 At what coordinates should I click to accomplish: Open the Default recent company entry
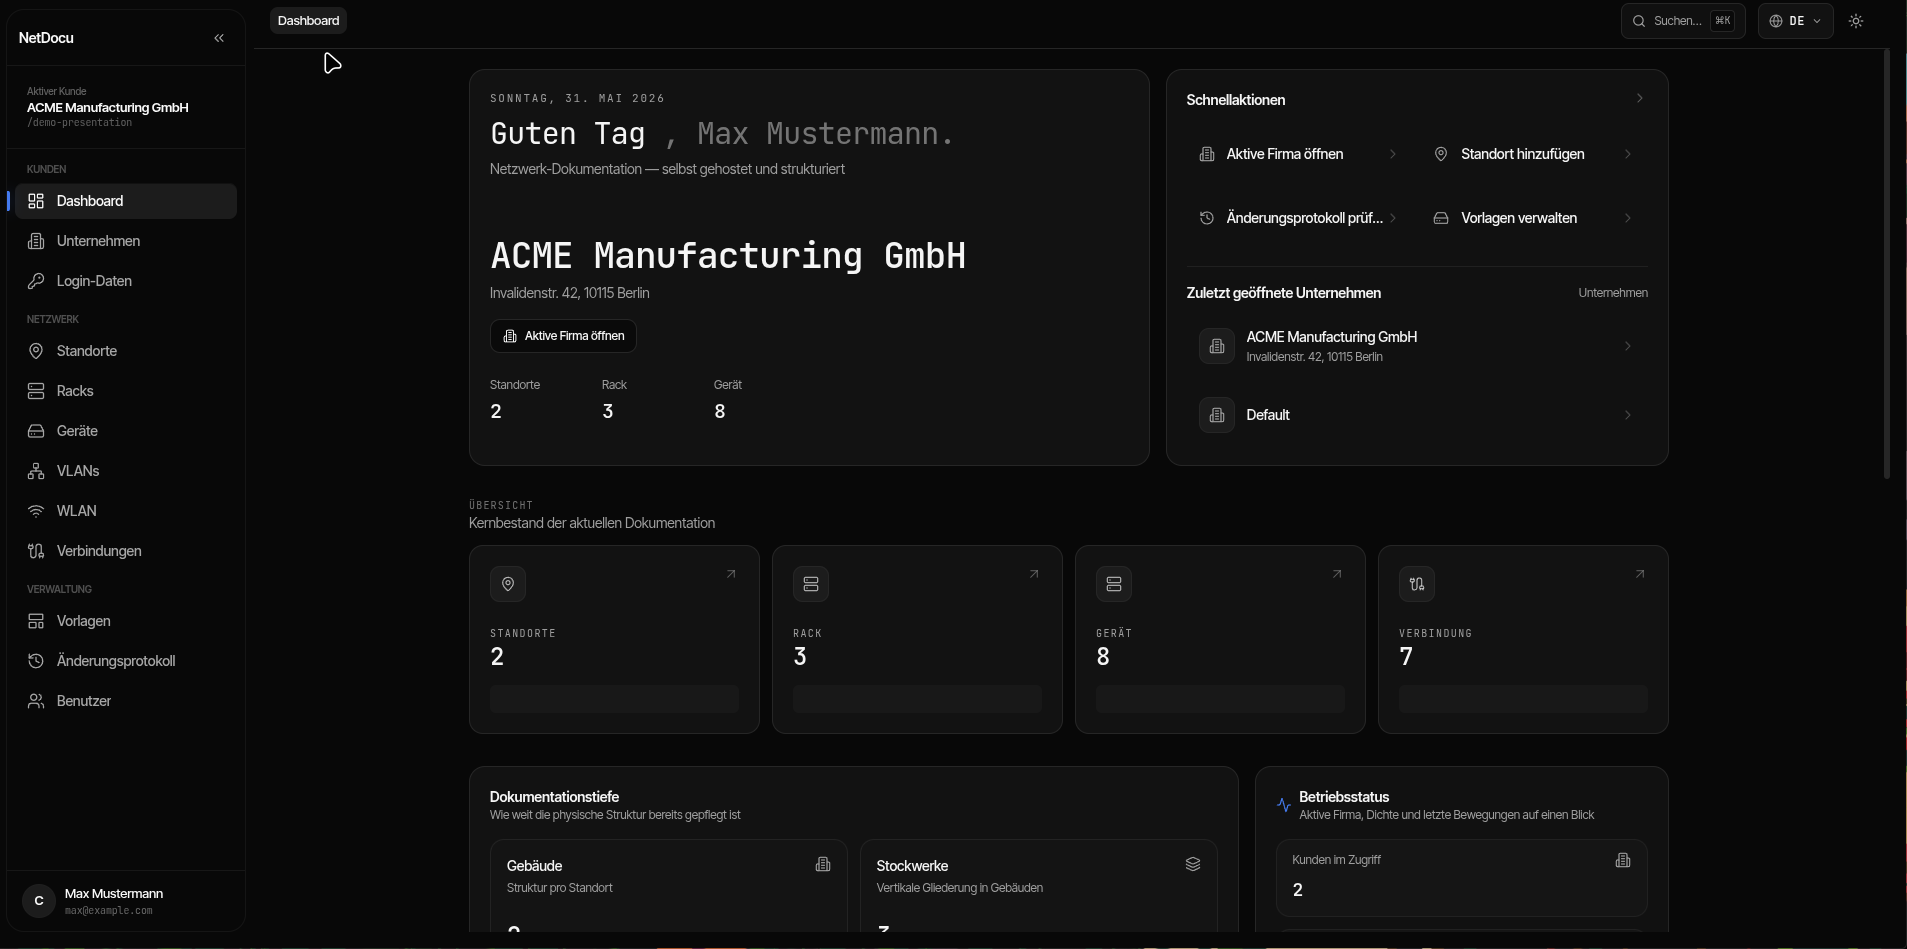click(1417, 415)
